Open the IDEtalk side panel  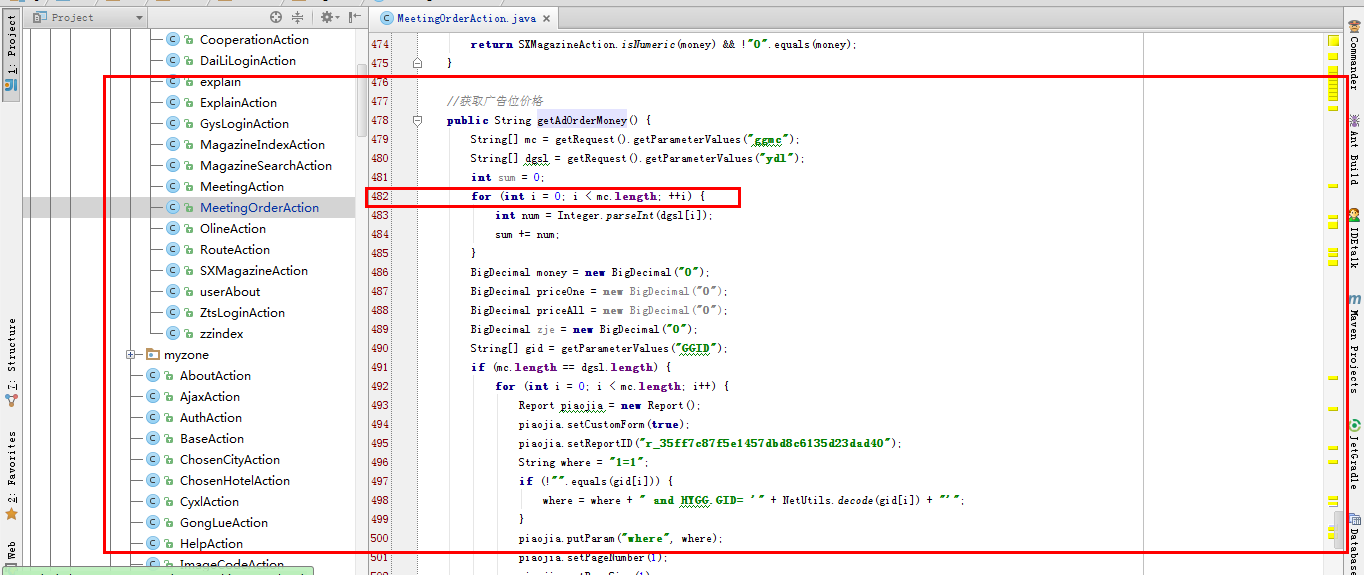1354,238
